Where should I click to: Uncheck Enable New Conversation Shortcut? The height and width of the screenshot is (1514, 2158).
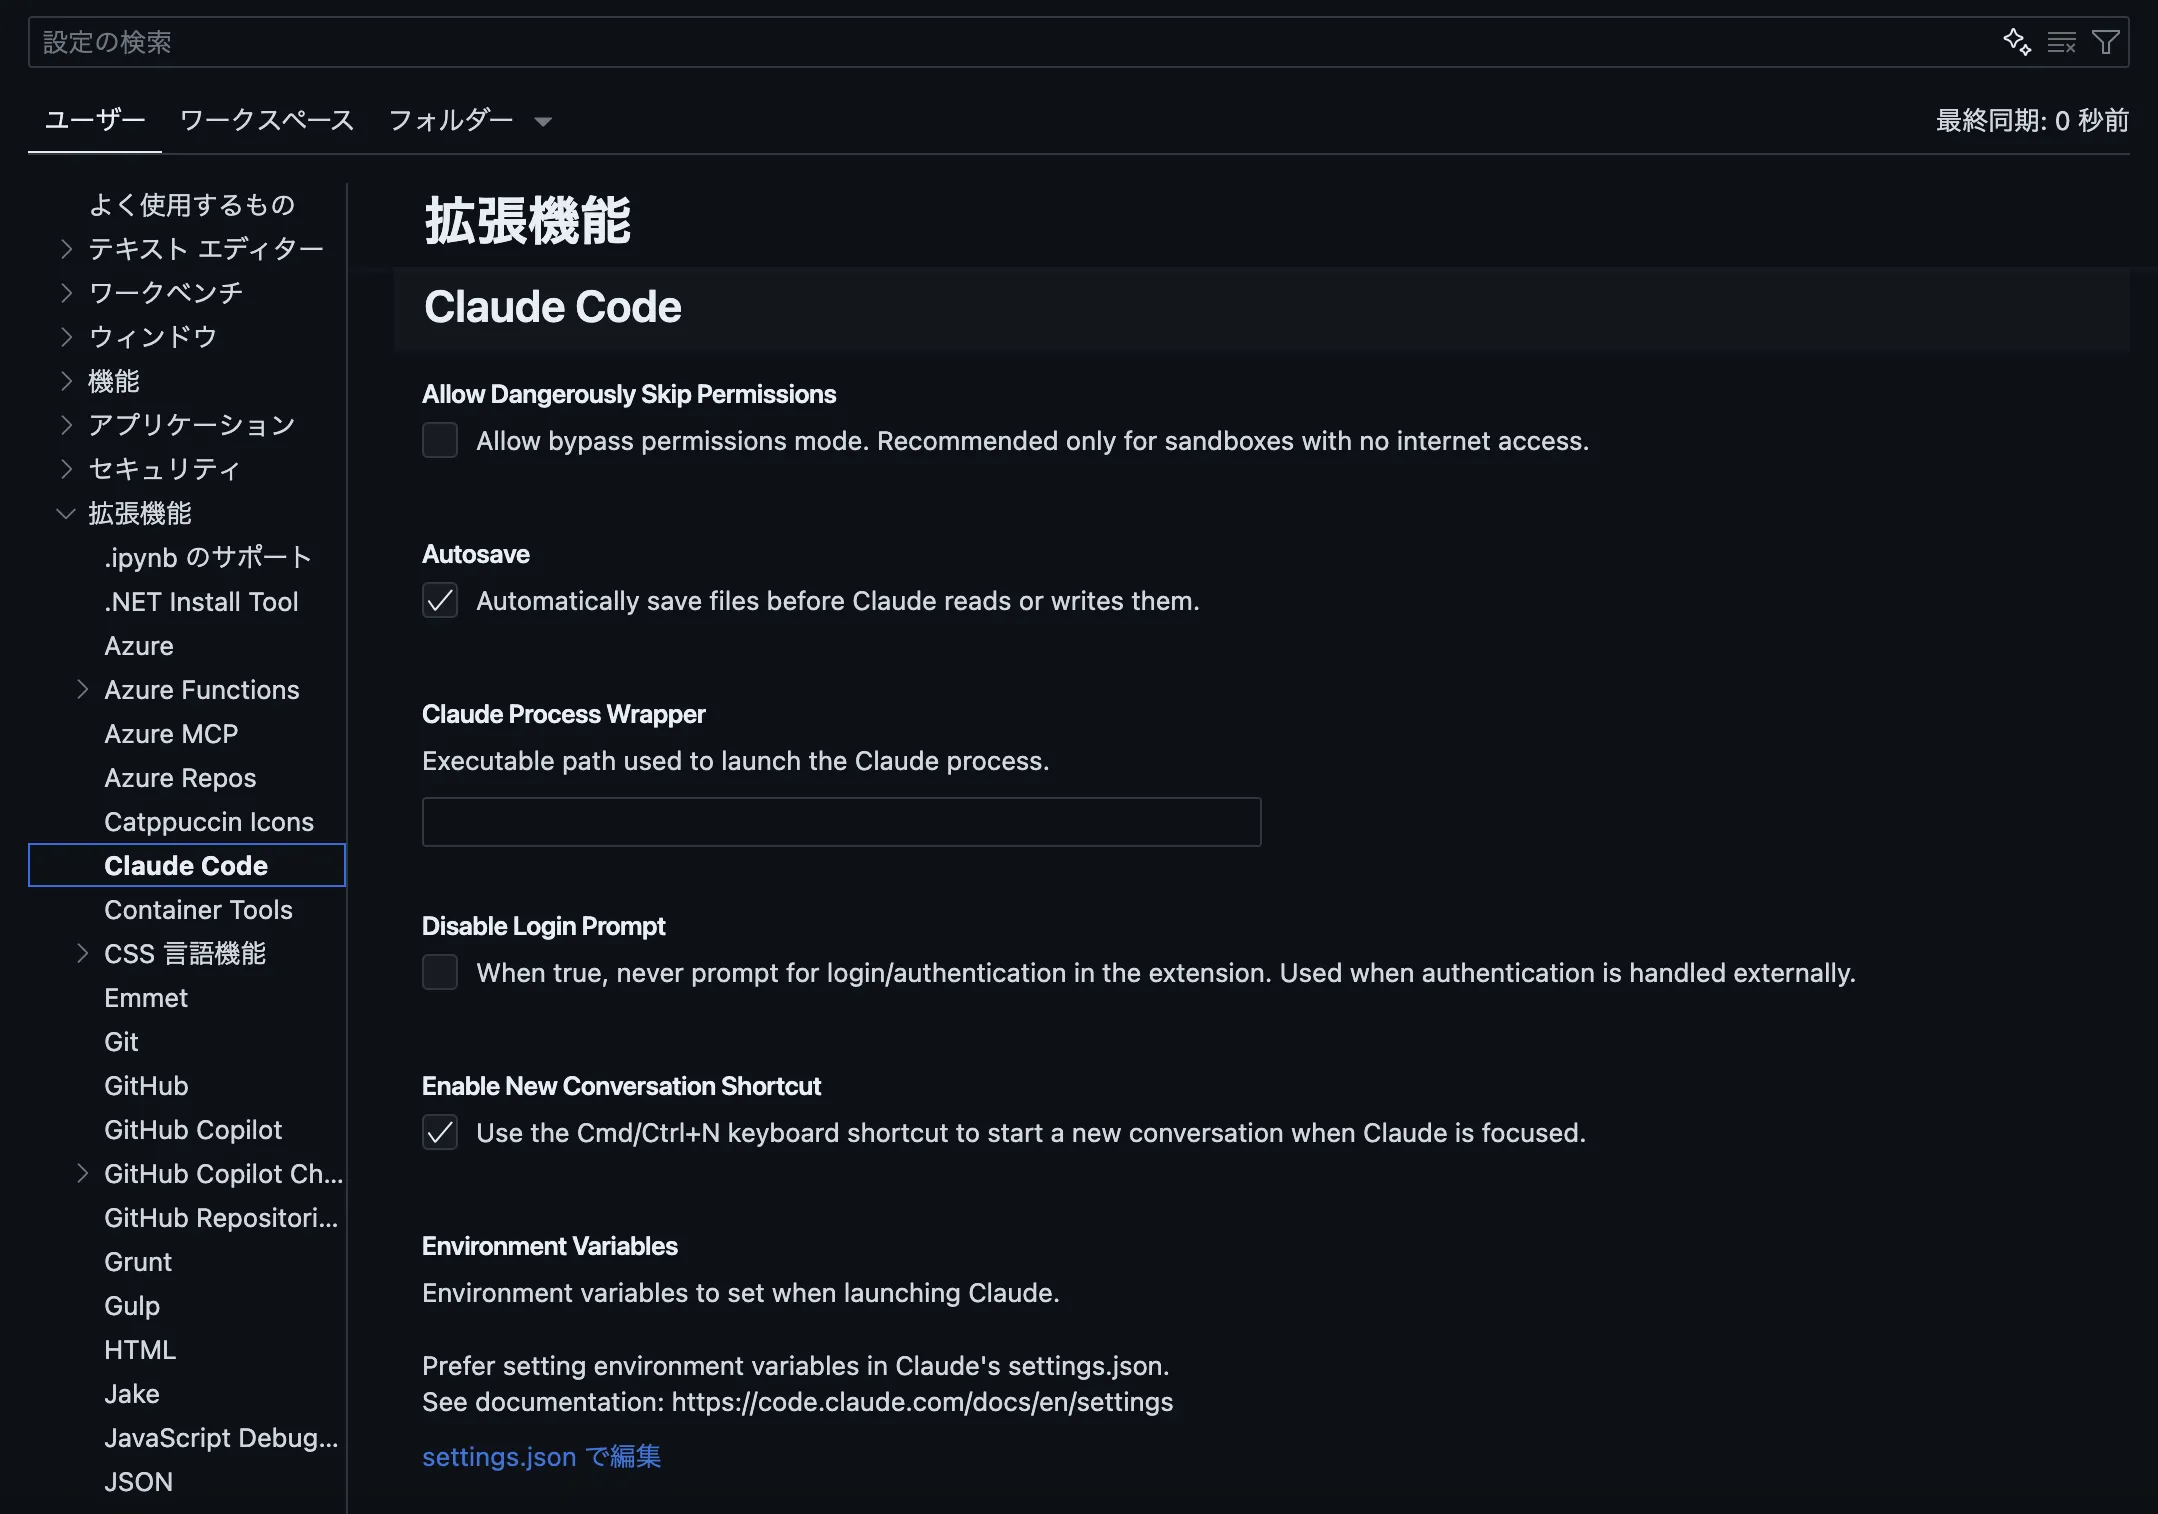click(440, 1132)
